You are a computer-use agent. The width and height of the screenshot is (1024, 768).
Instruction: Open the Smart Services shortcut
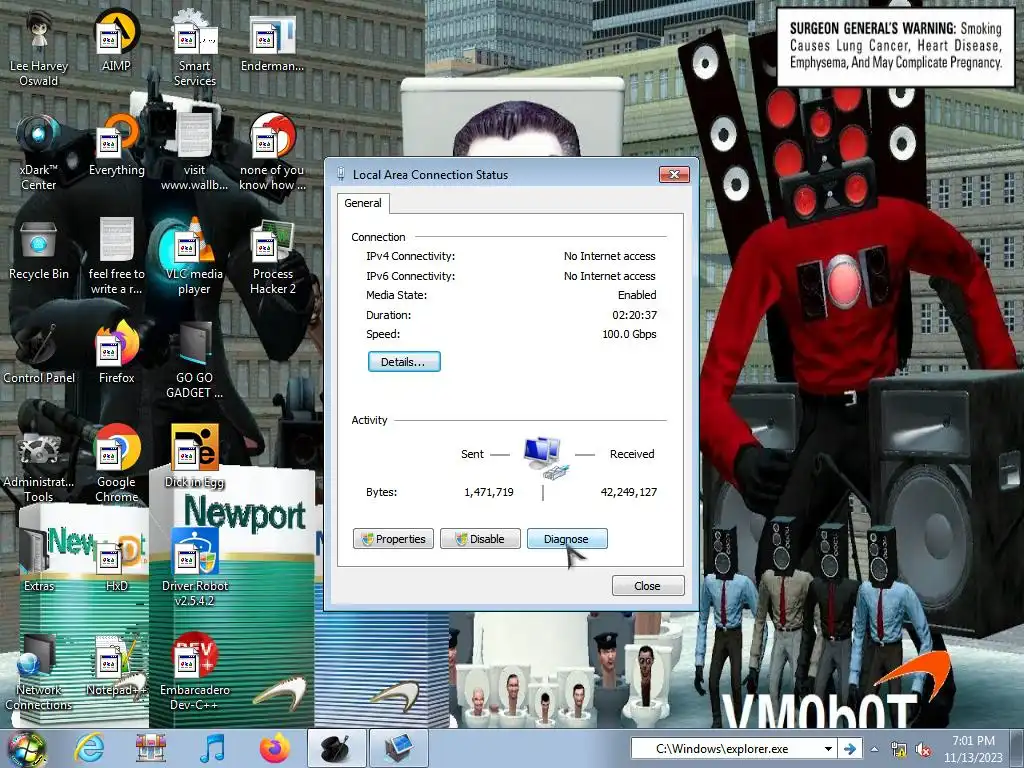pos(195,49)
